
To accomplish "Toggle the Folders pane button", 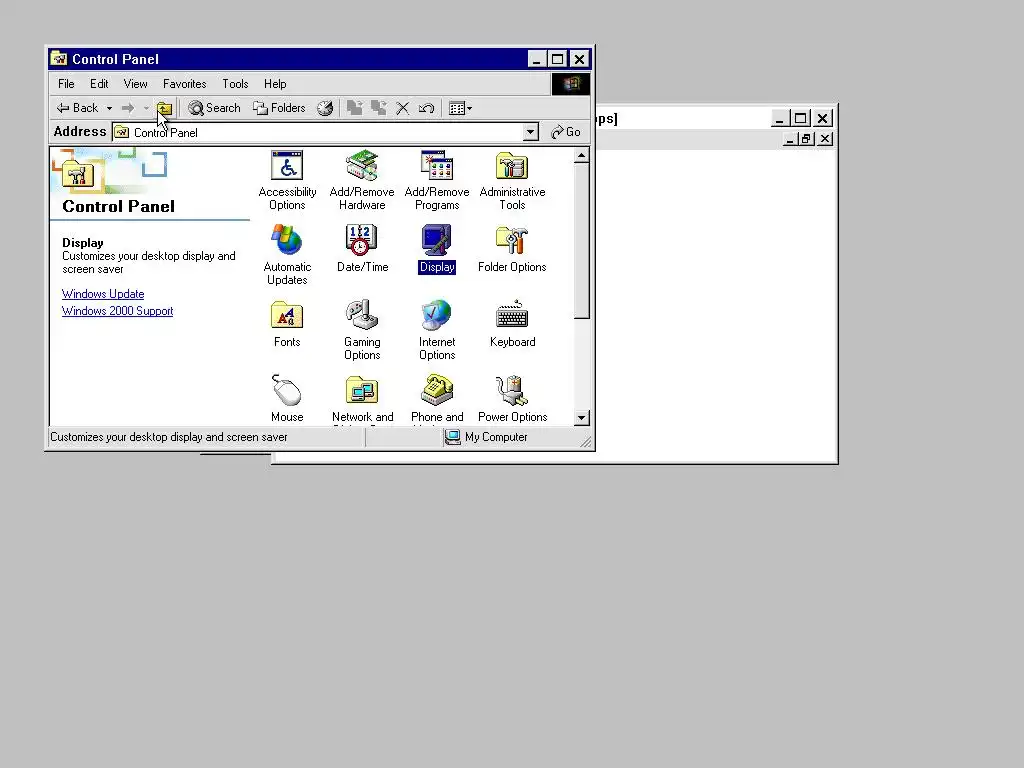I will (x=280, y=108).
